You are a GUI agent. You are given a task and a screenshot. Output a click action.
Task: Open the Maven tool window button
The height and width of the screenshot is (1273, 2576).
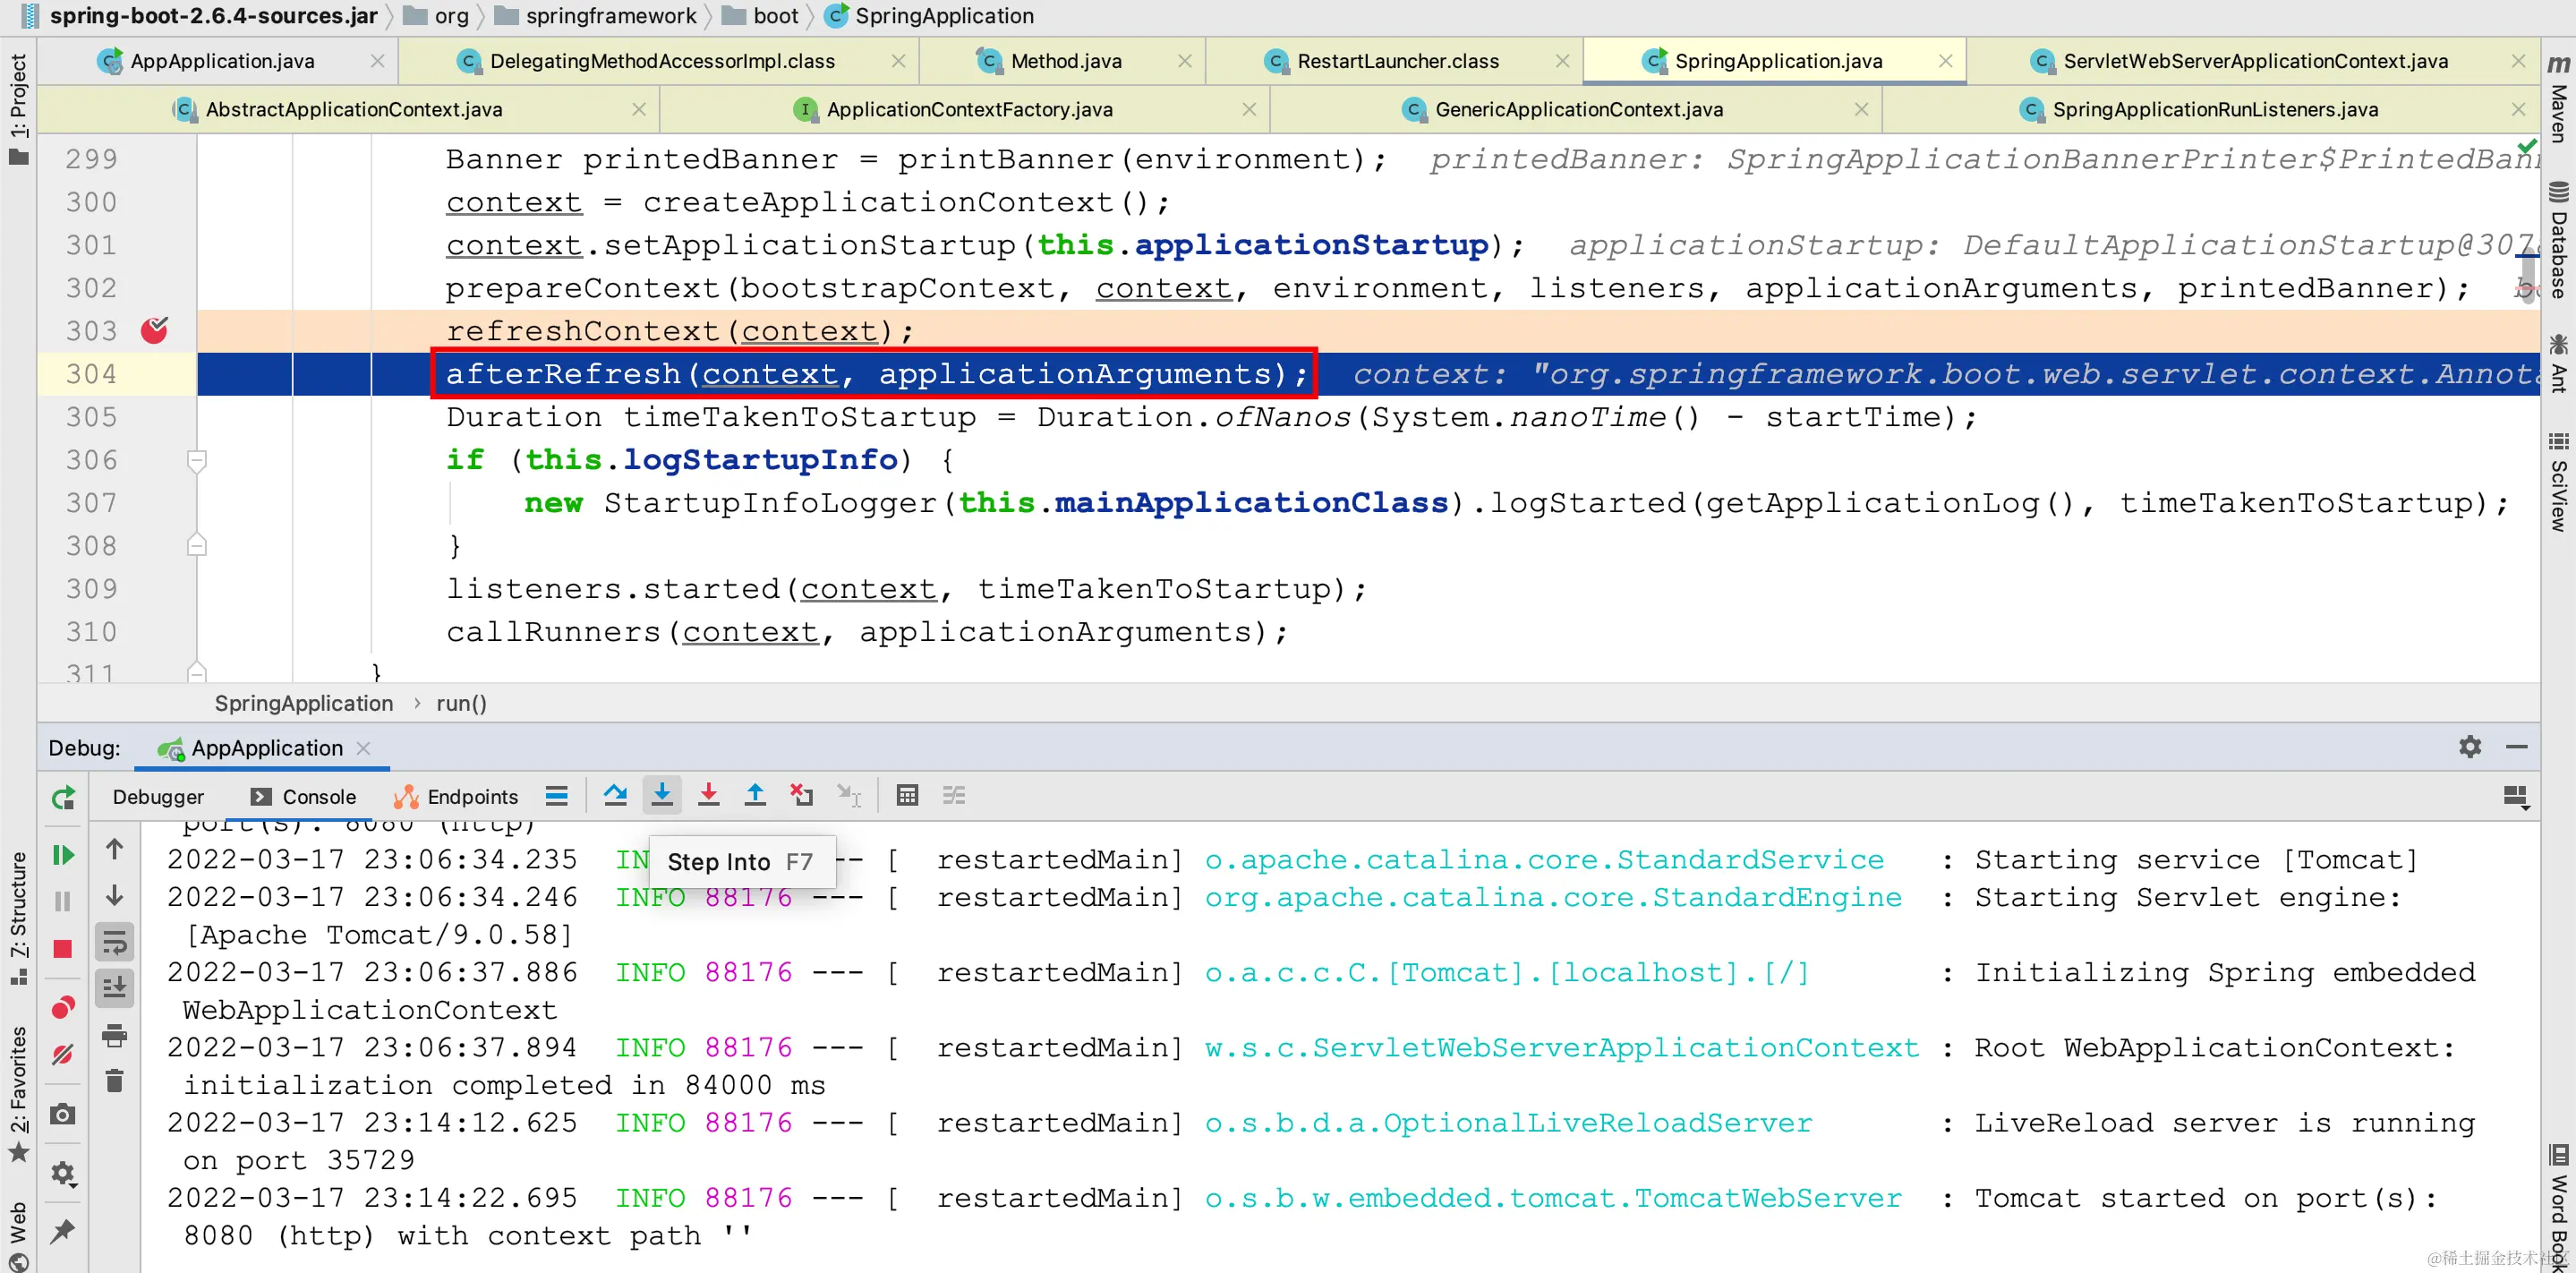2558,100
